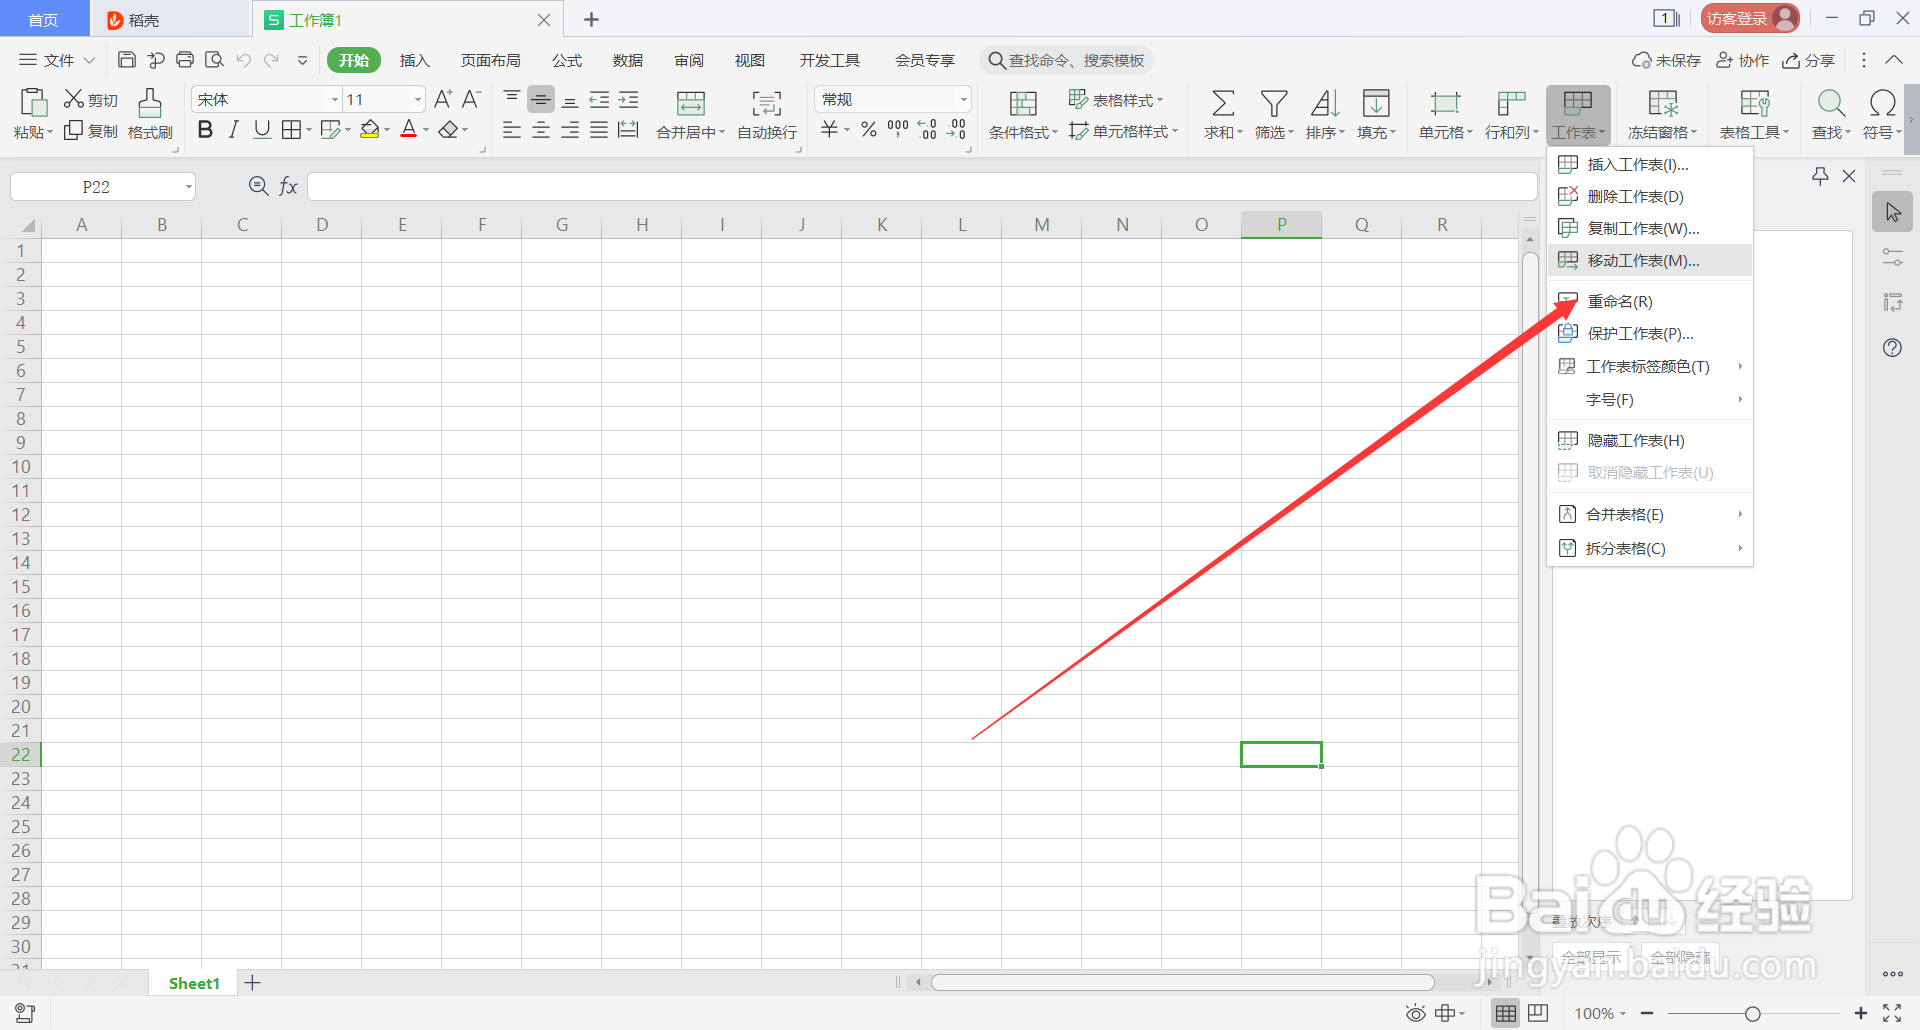1920x1030 pixels.
Task: Click the zoom slider handle
Action: coord(1752,1014)
